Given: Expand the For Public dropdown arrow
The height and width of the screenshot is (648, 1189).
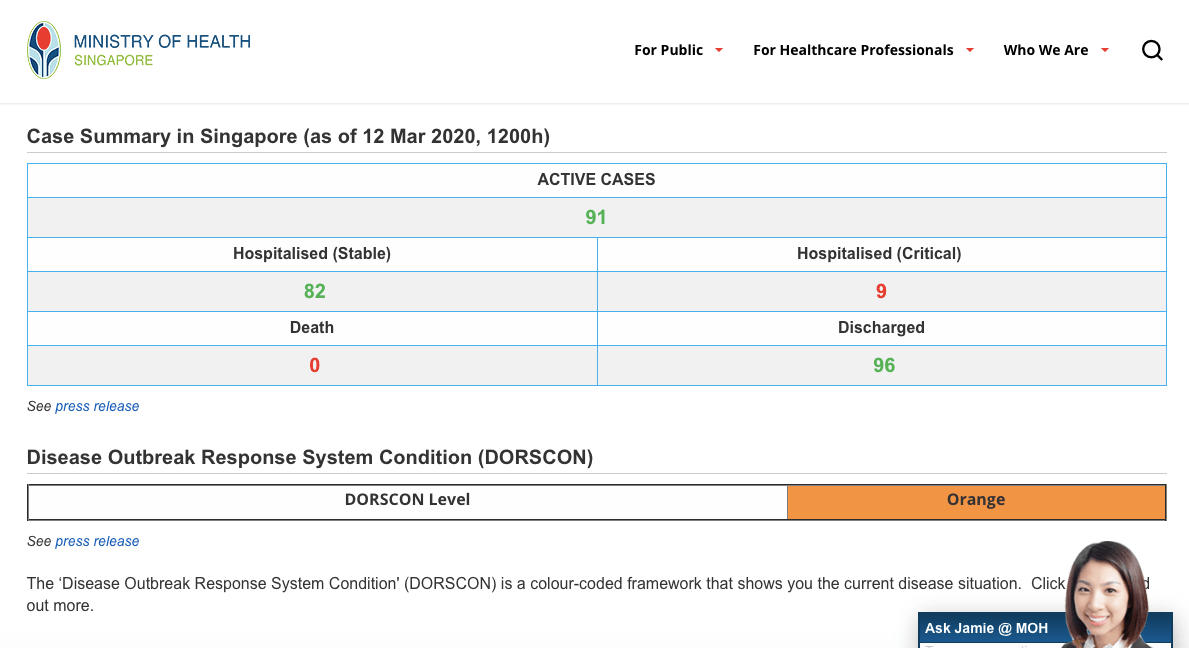Looking at the screenshot, I should click(719, 50).
